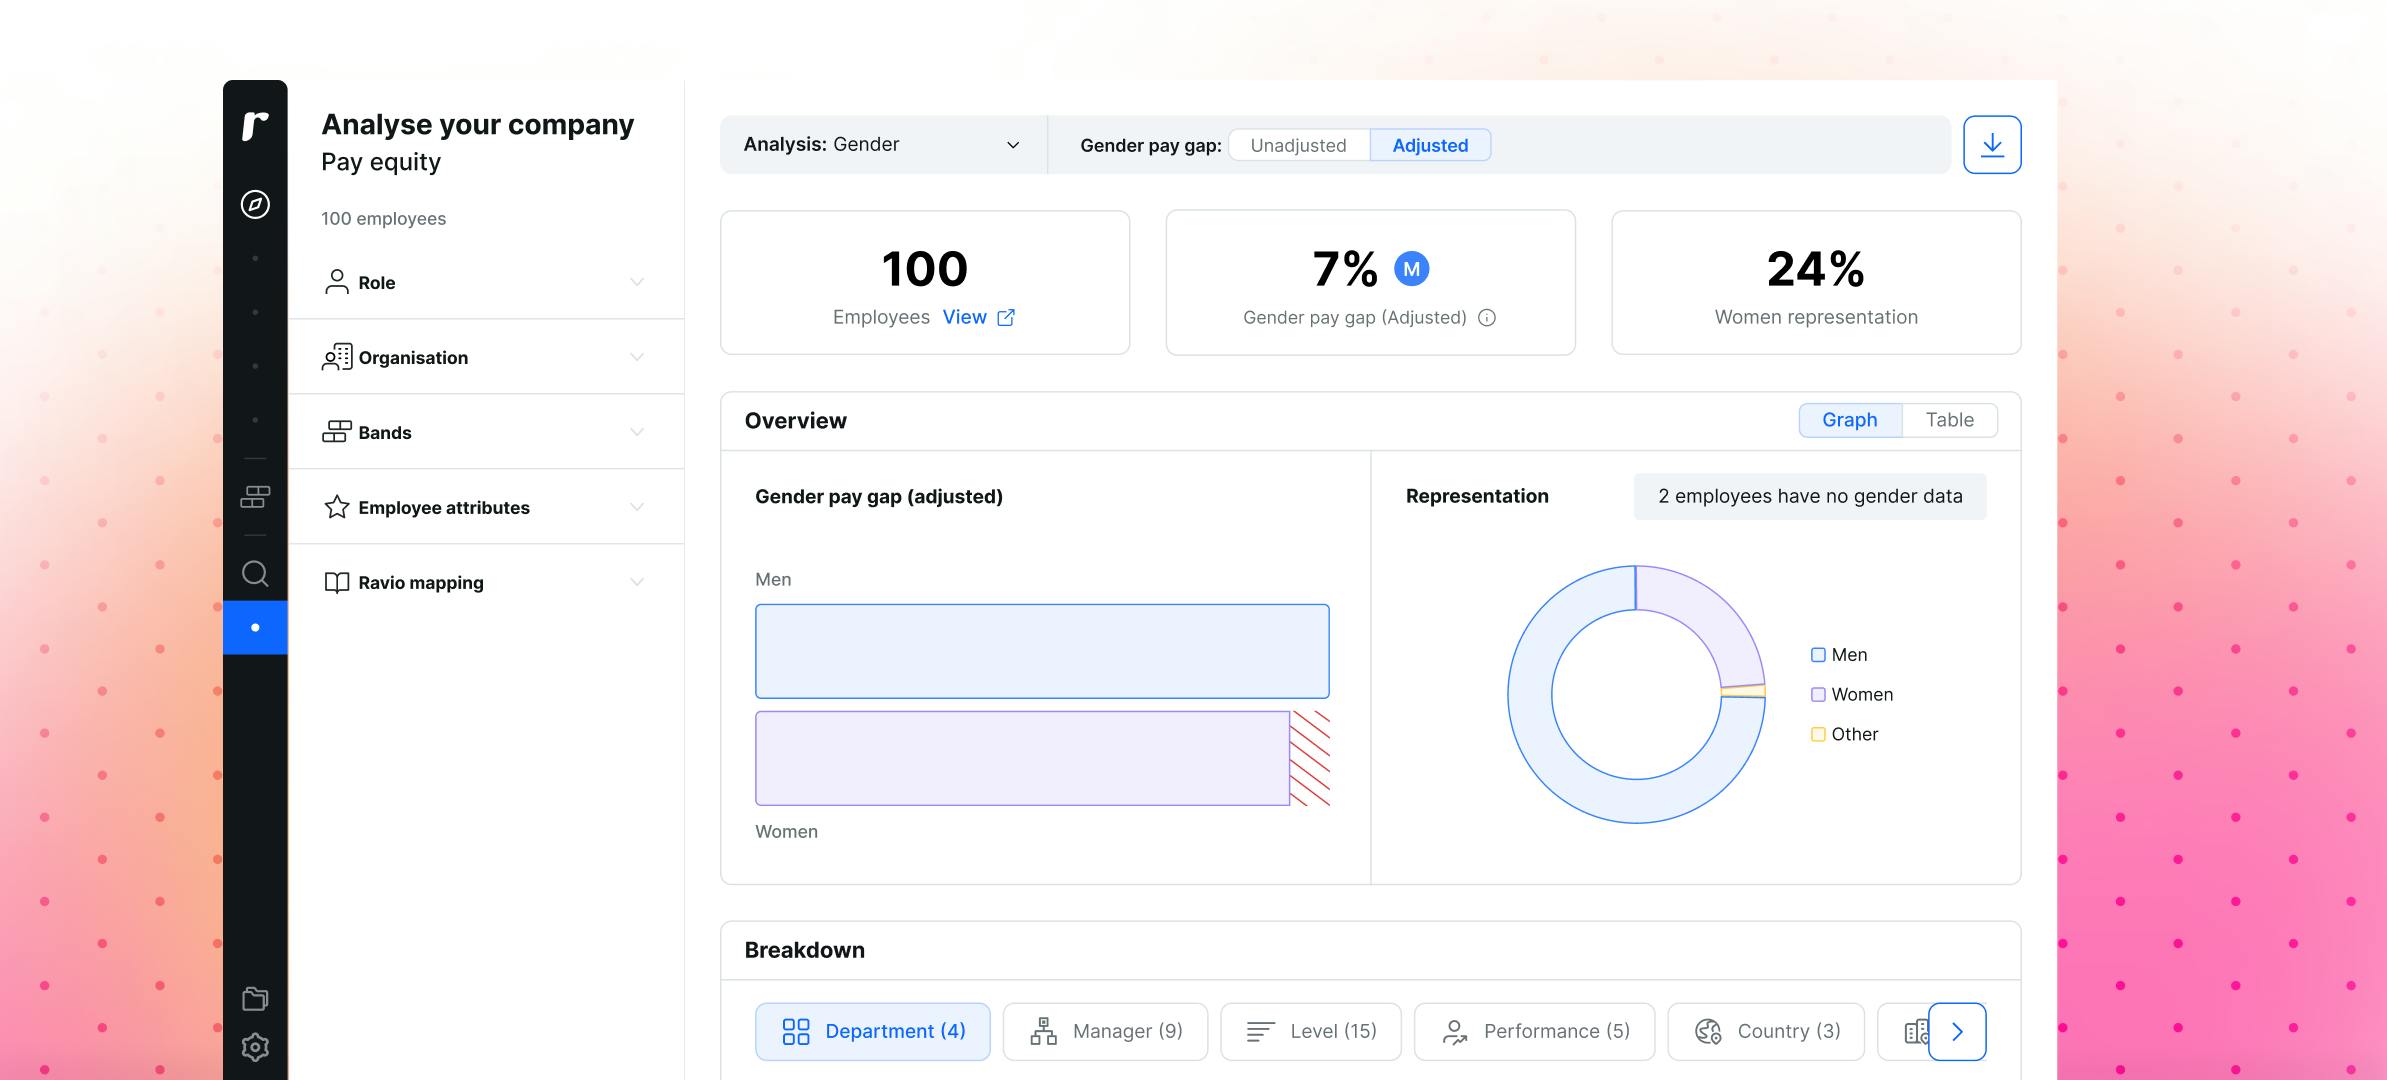Click the compass explore icon in sidebar
This screenshot has height=1080, width=2387.
point(255,204)
